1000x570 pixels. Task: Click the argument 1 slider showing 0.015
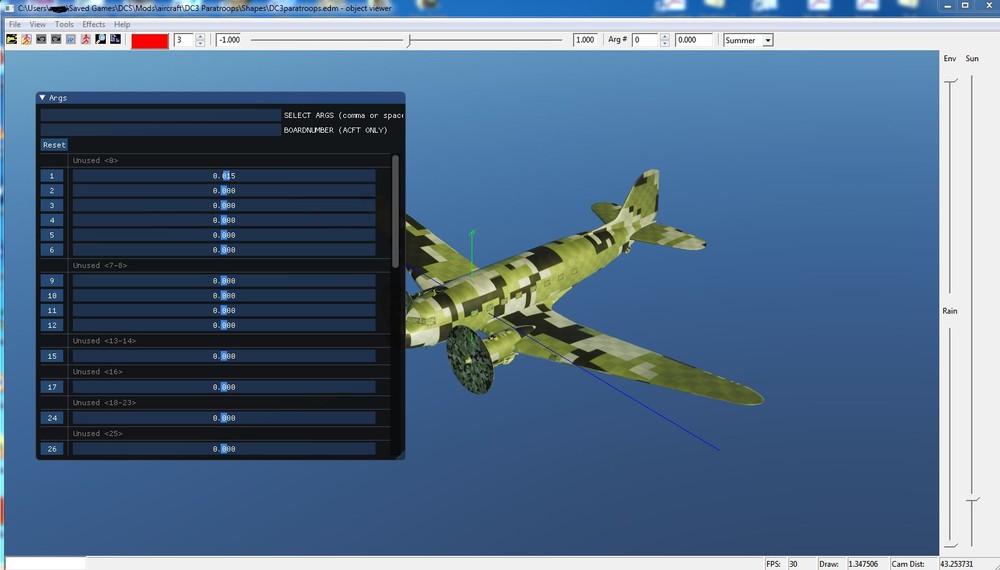[x=224, y=175]
